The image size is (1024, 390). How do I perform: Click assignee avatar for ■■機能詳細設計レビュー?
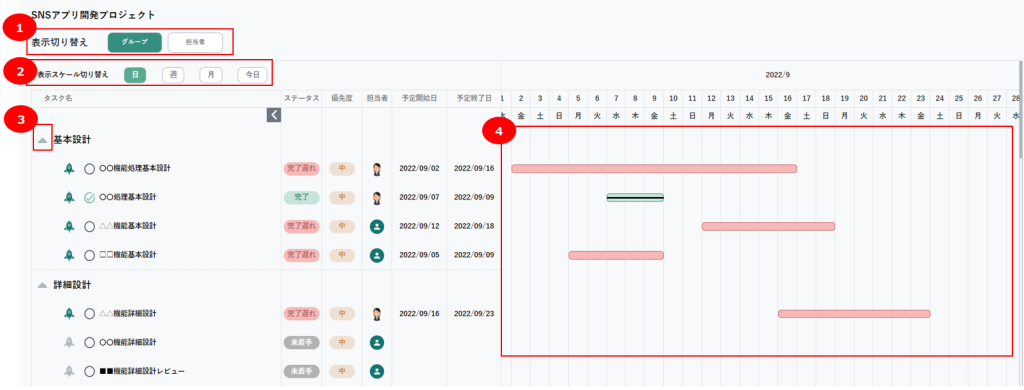tap(377, 372)
